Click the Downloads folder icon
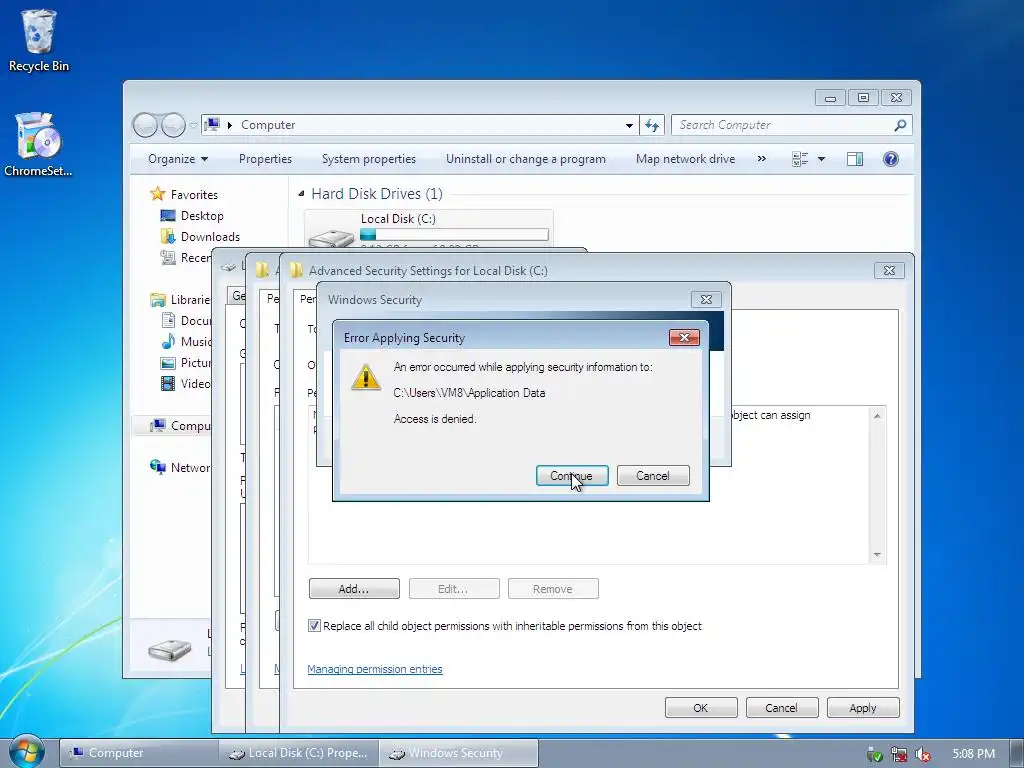The image size is (1024, 768). (168, 236)
